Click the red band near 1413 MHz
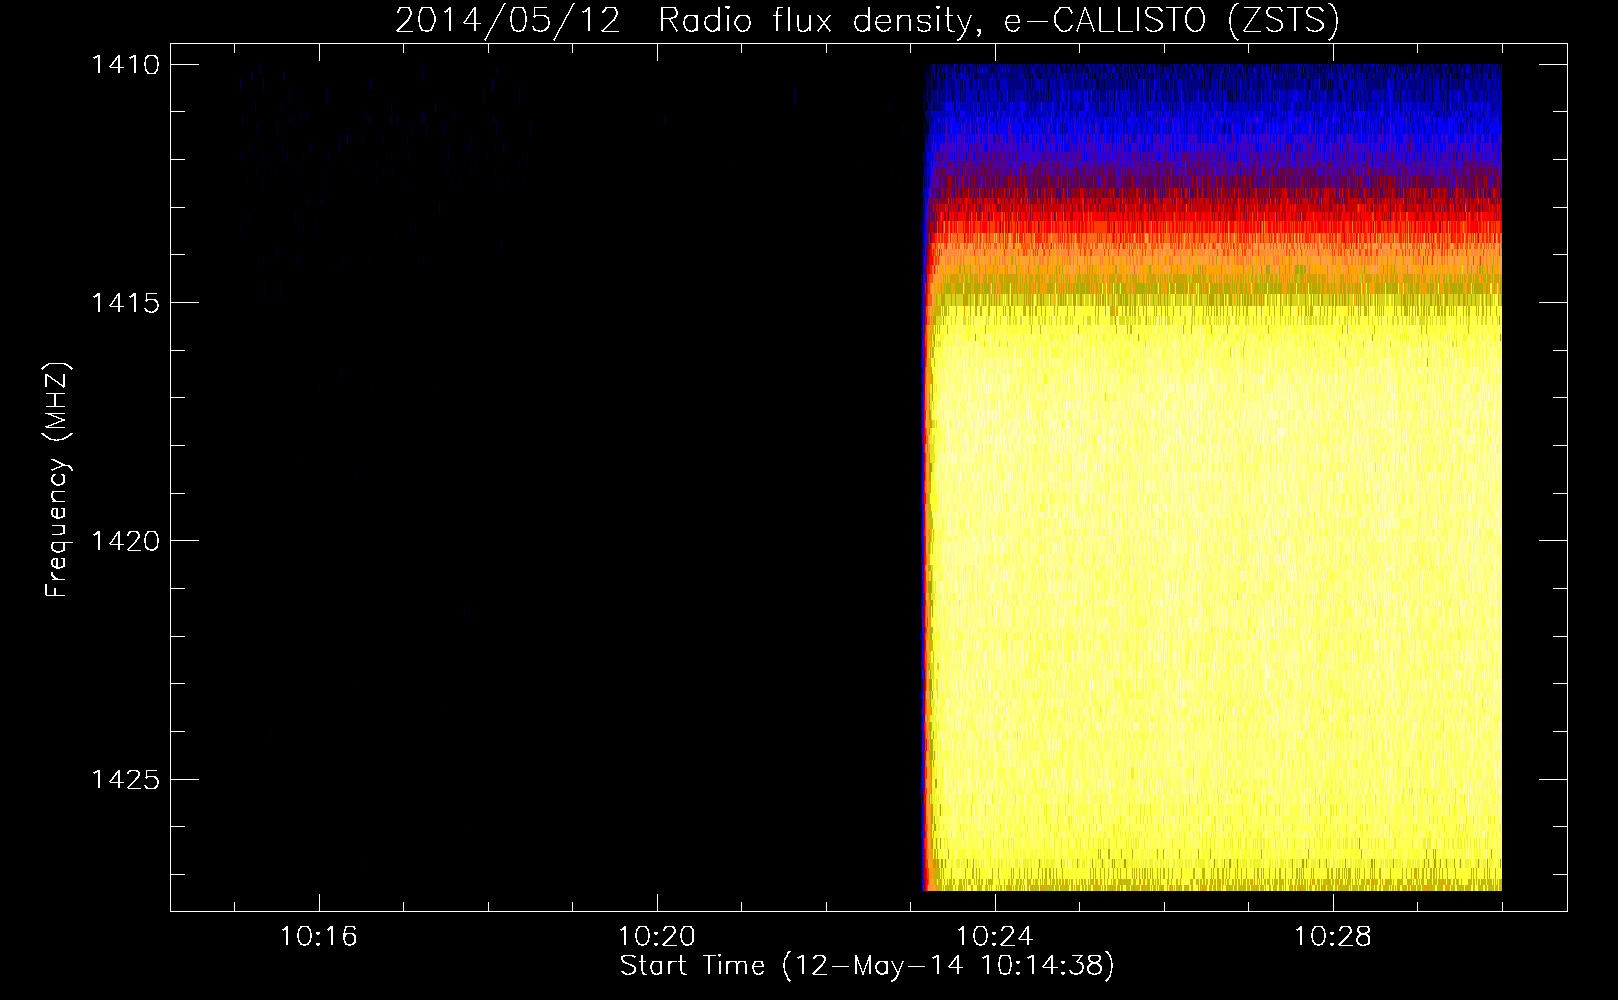The height and width of the screenshot is (1000, 1618). click(1215, 212)
